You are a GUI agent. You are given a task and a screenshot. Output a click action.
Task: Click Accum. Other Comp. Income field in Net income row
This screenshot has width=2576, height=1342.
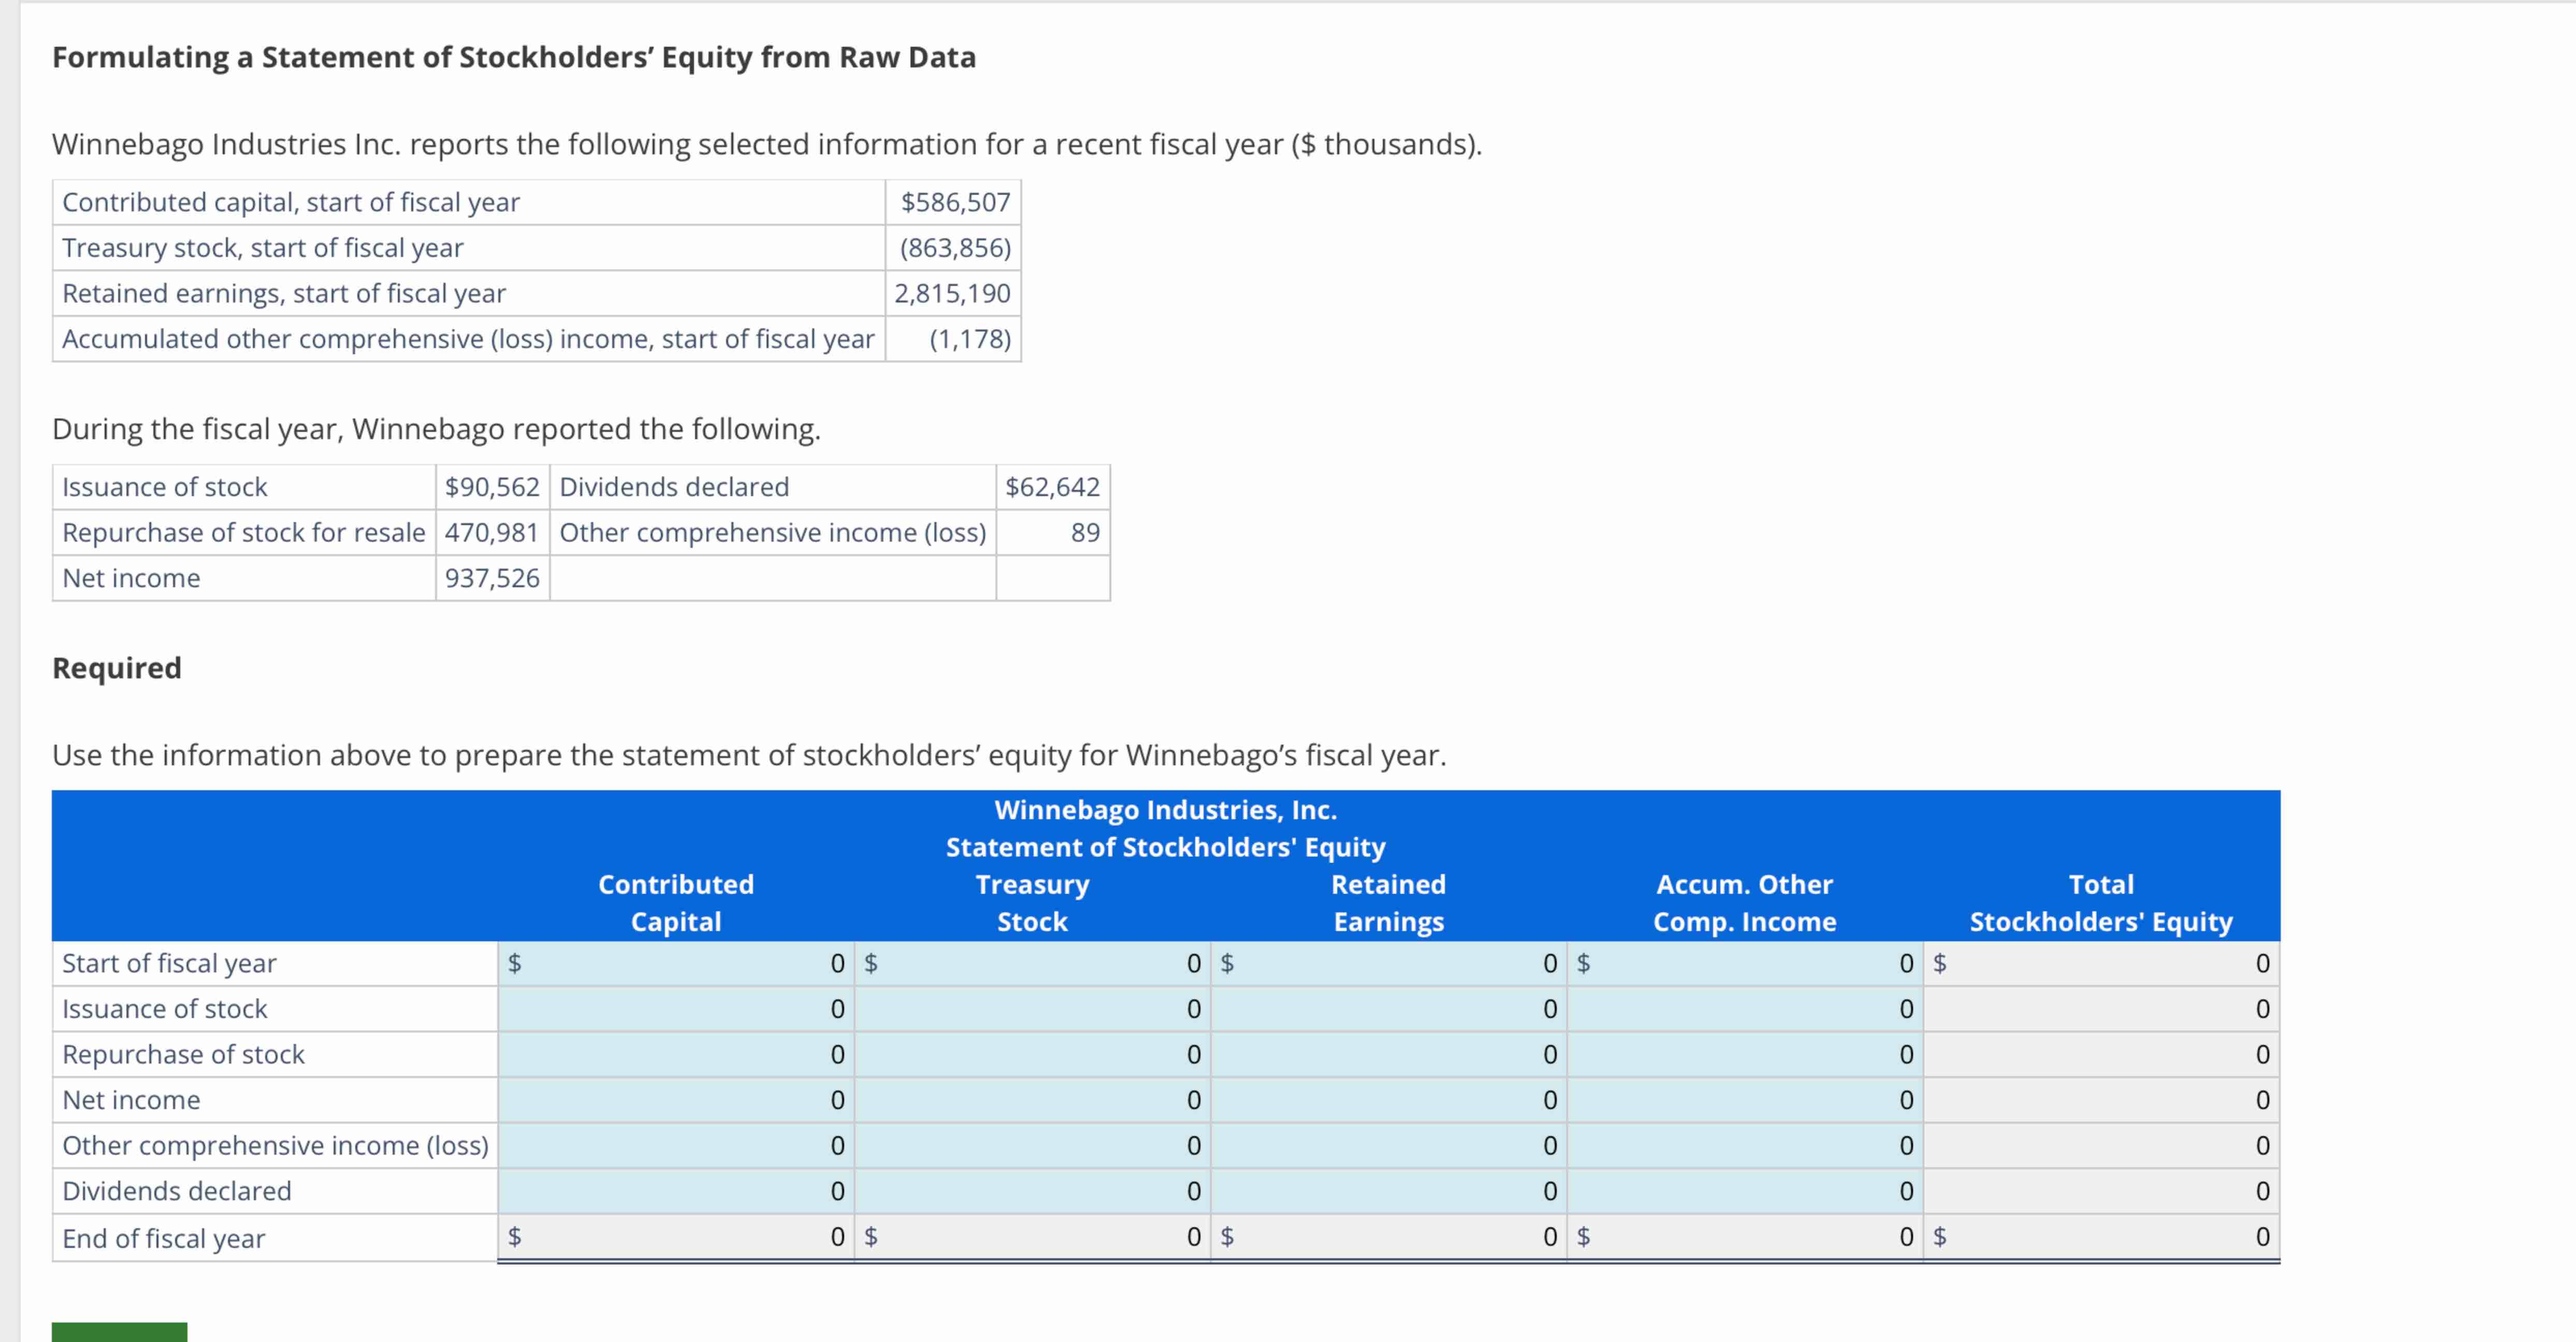(1745, 1100)
